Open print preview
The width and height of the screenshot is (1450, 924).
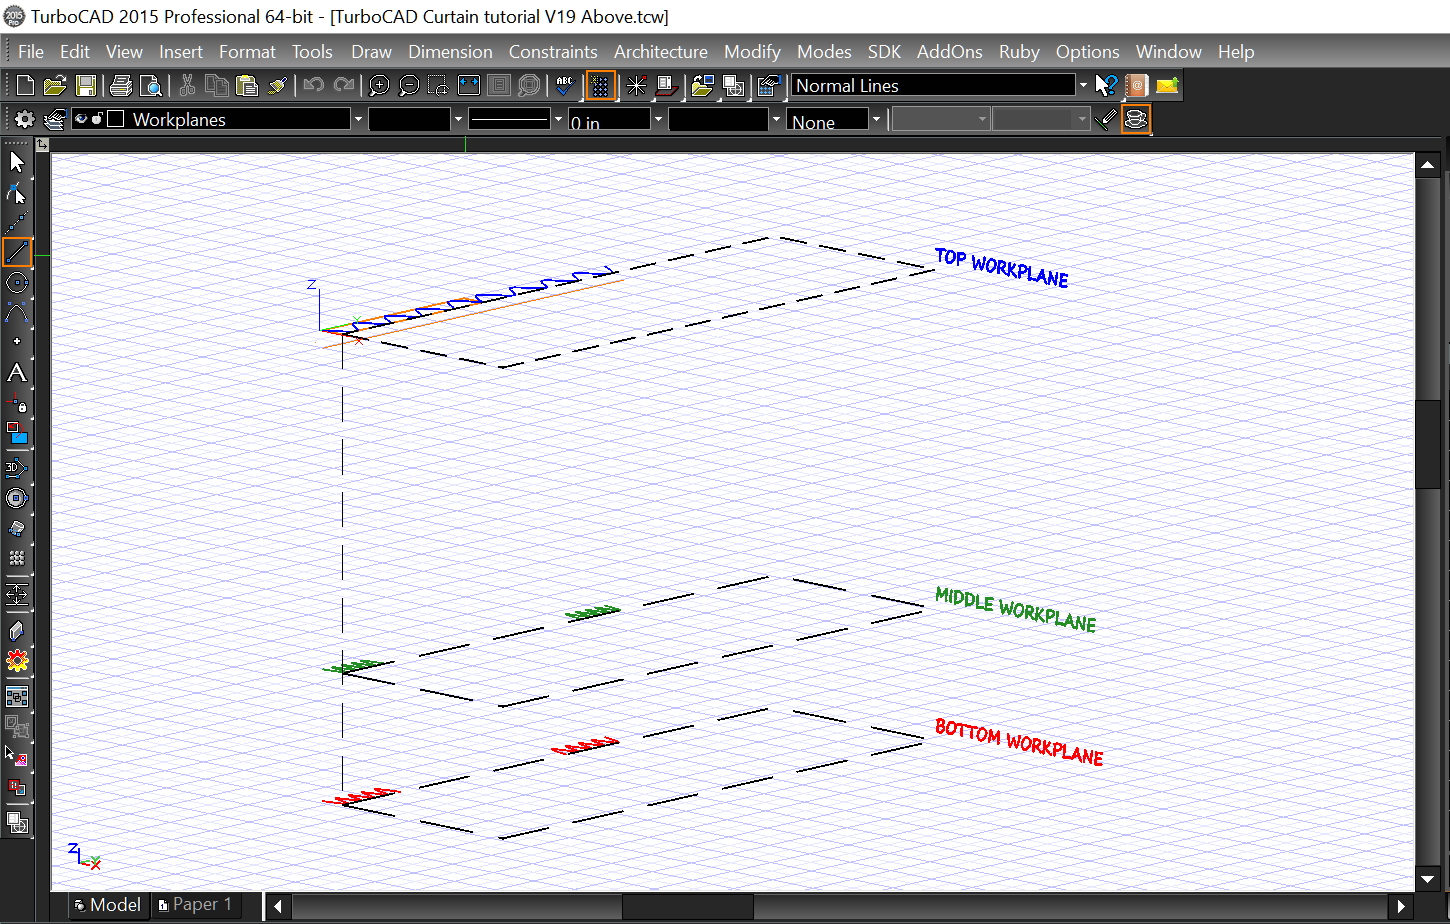click(150, 86)
